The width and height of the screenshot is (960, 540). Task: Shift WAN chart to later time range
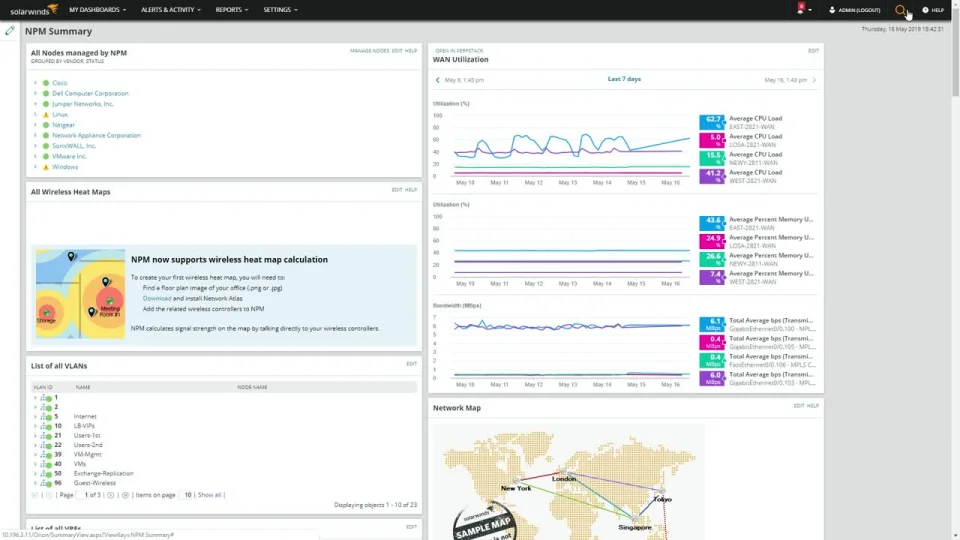(x=814, y=80)
